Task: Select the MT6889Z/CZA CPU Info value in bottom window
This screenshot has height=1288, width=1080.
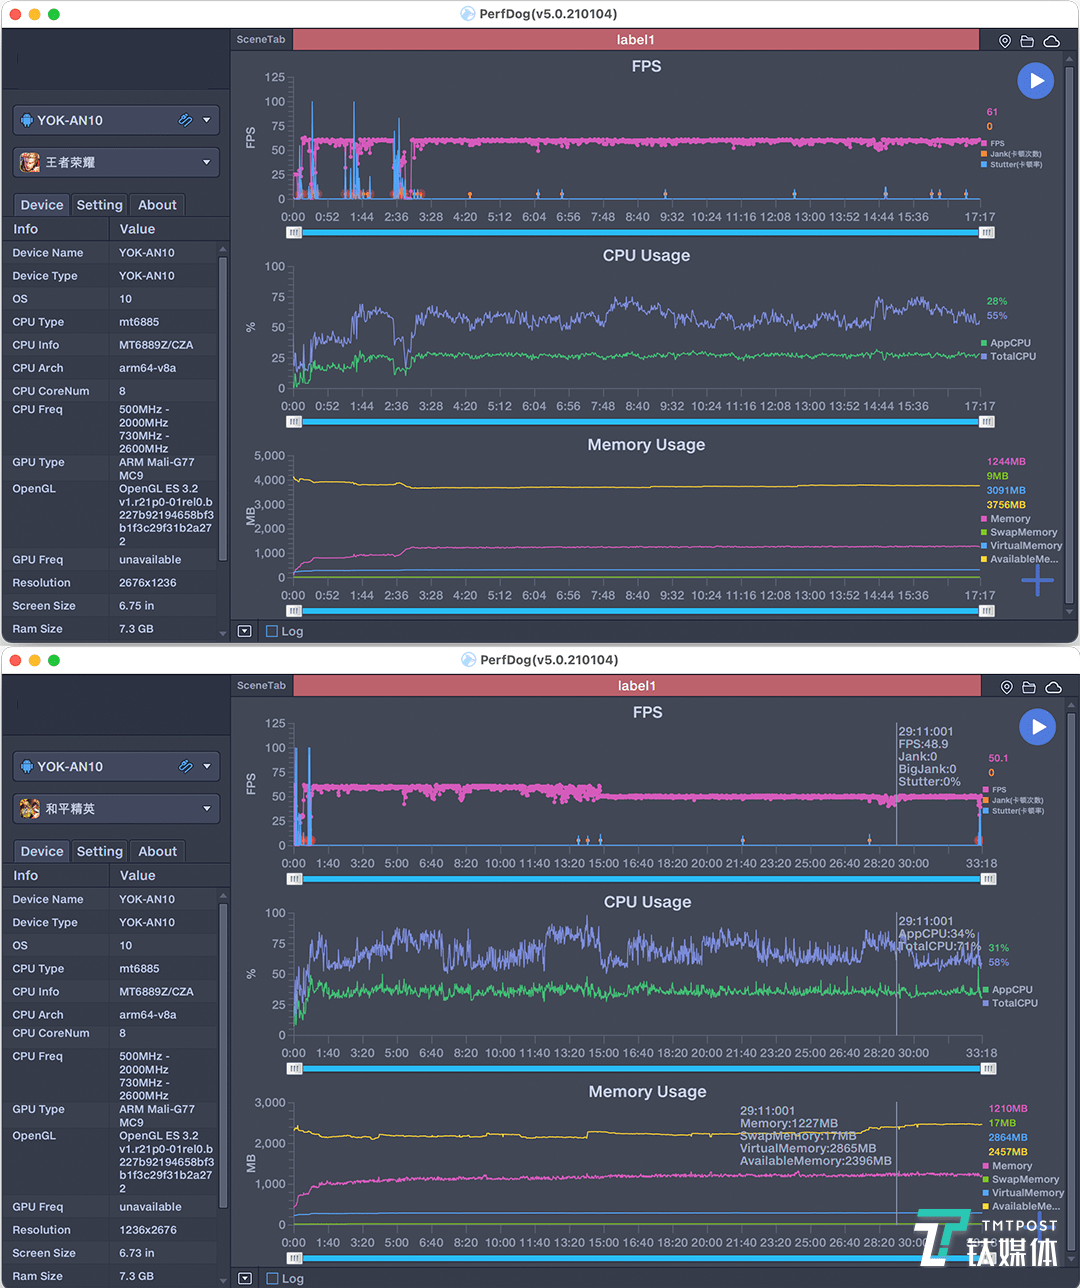Action: (156, 992)
